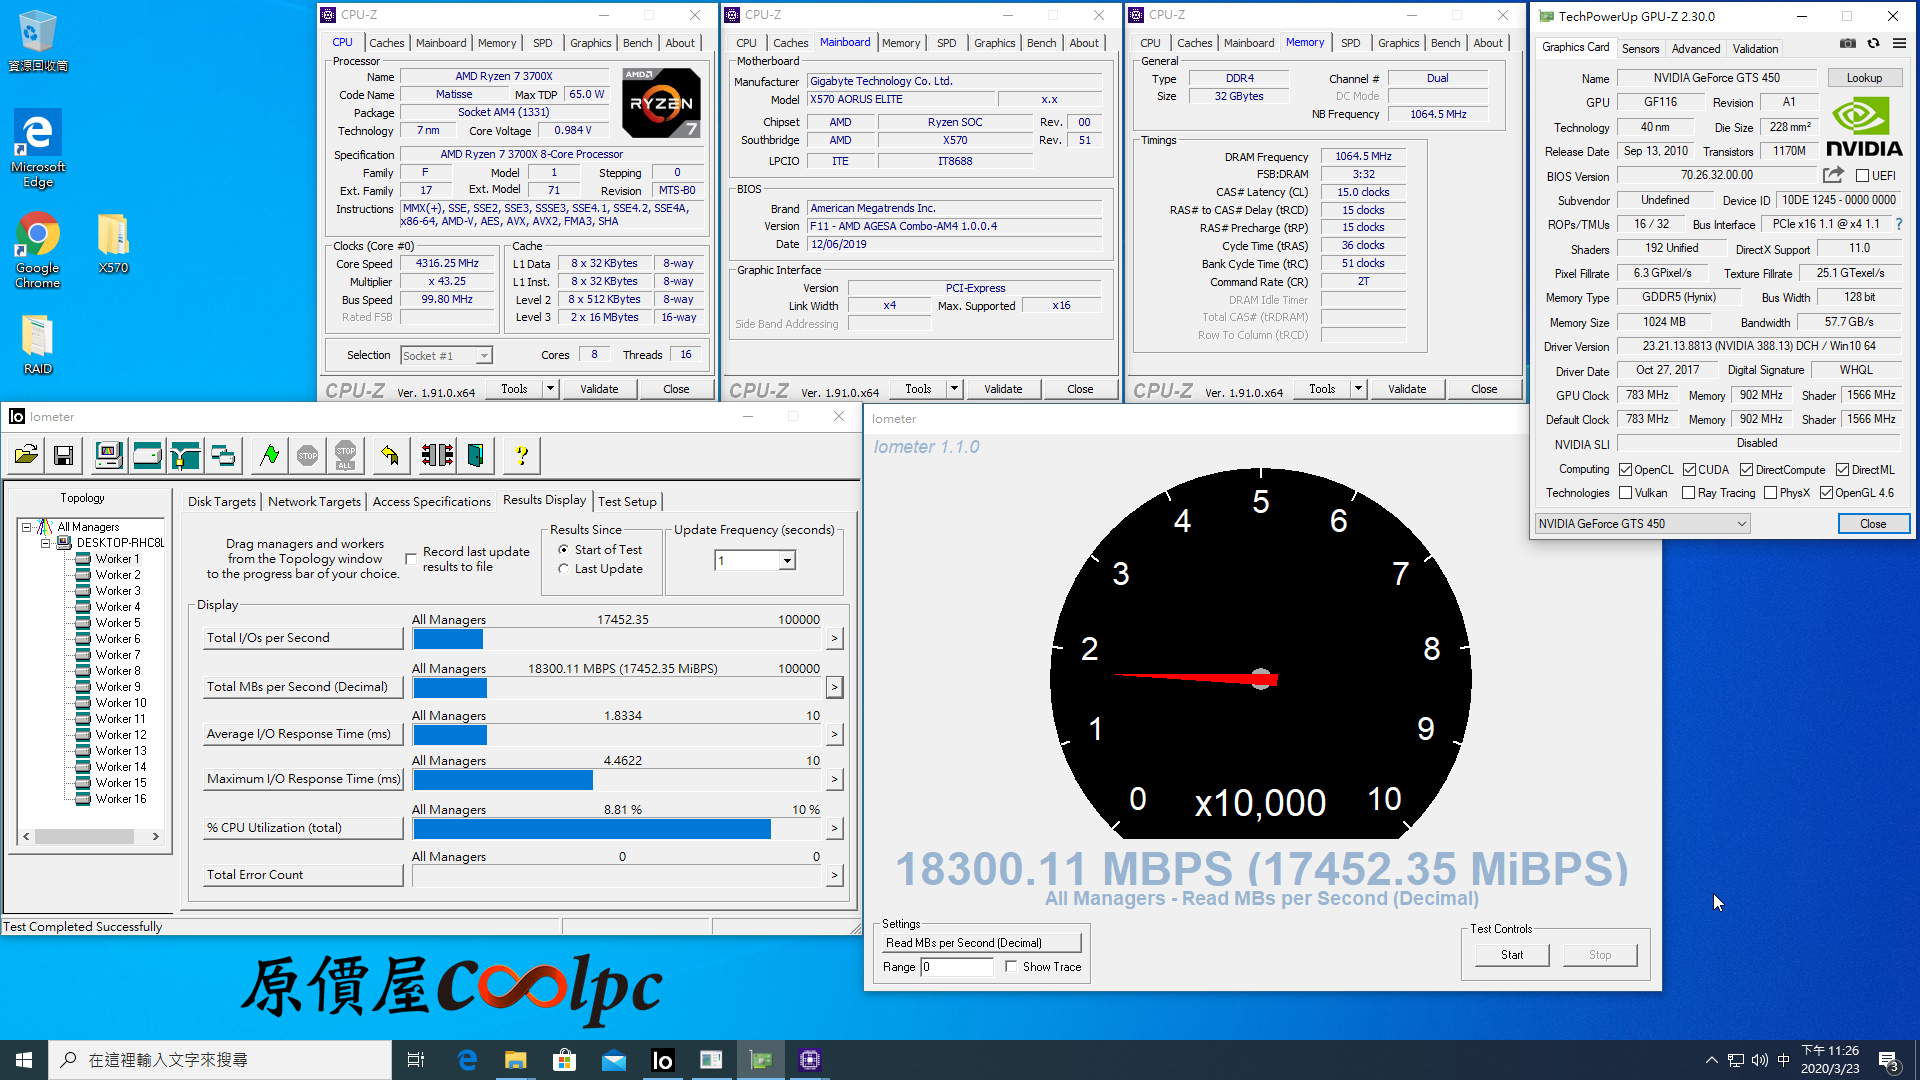The image size is (1920, 1080).
Task: Open Update Frequency seconds dropdown
Action: point(788,561)
